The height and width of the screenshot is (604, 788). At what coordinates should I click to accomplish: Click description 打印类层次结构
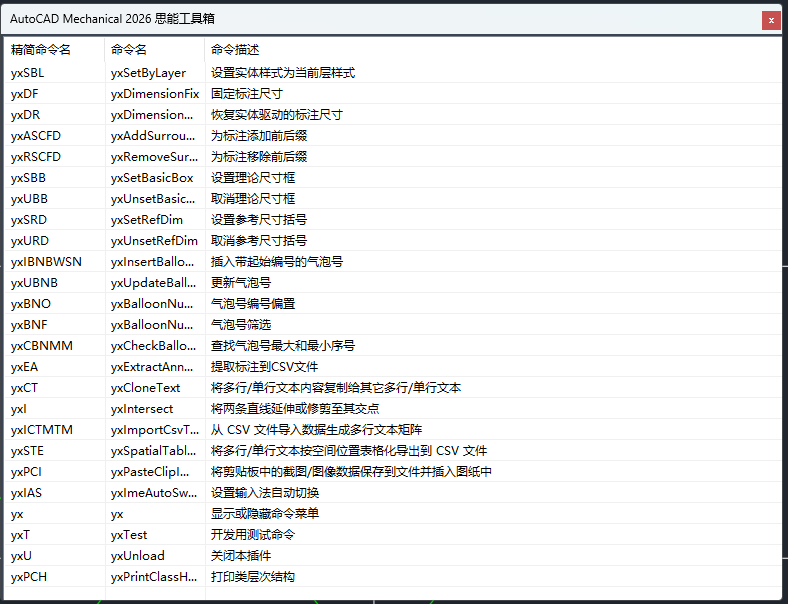253,577
